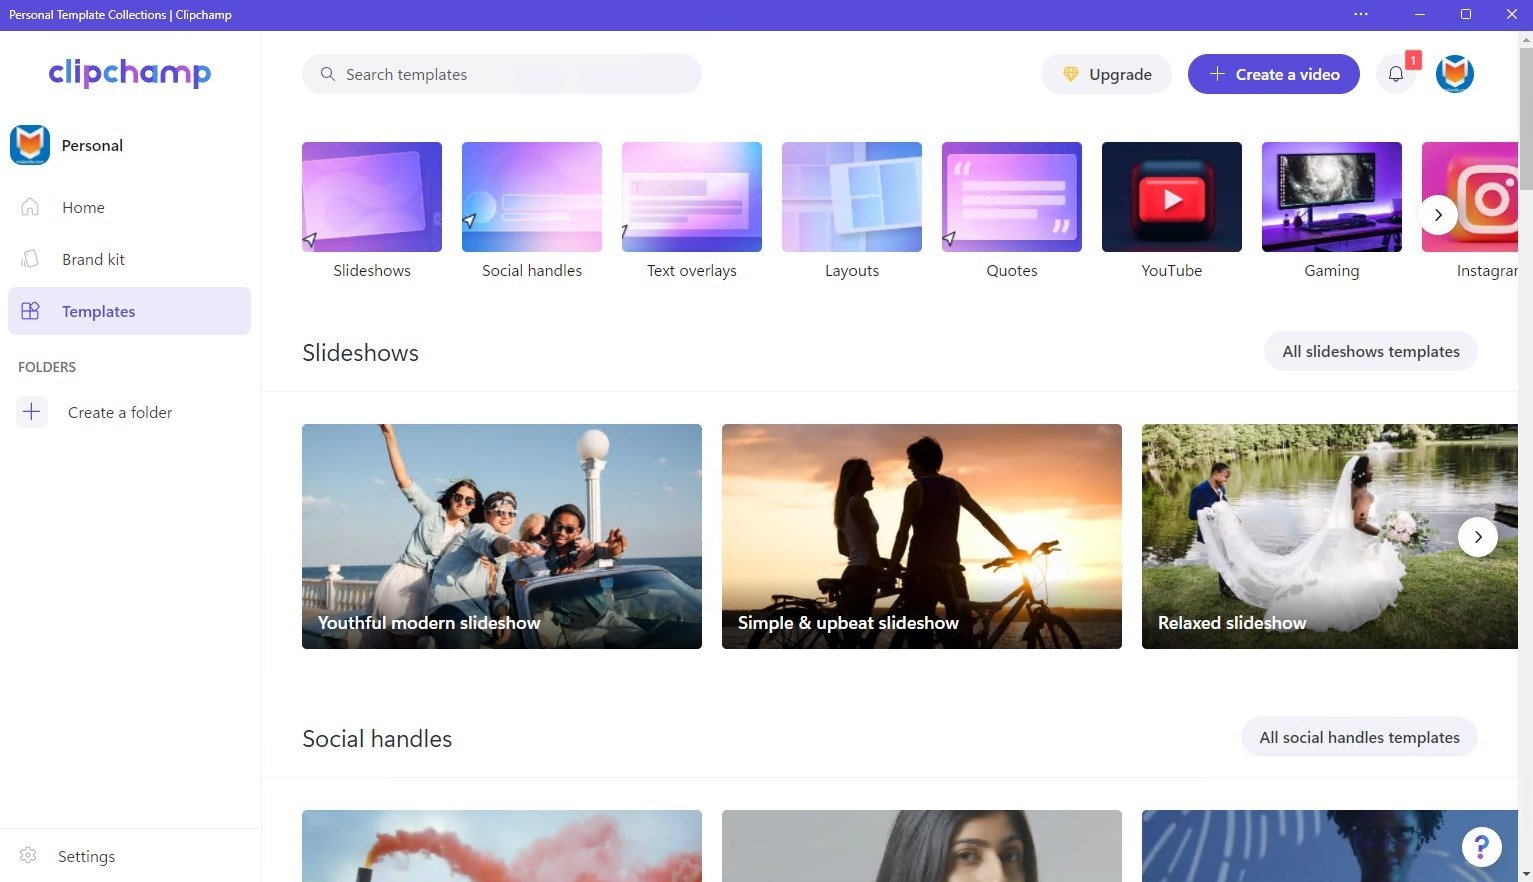This screenshot has width=1533, height=882.
Task: Select Youthful modern slideshow template
Action: pos(502,536)
